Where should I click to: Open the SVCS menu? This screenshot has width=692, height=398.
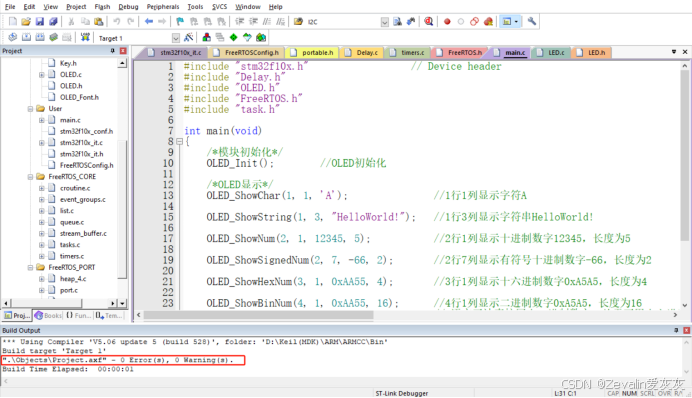(219, 7)
